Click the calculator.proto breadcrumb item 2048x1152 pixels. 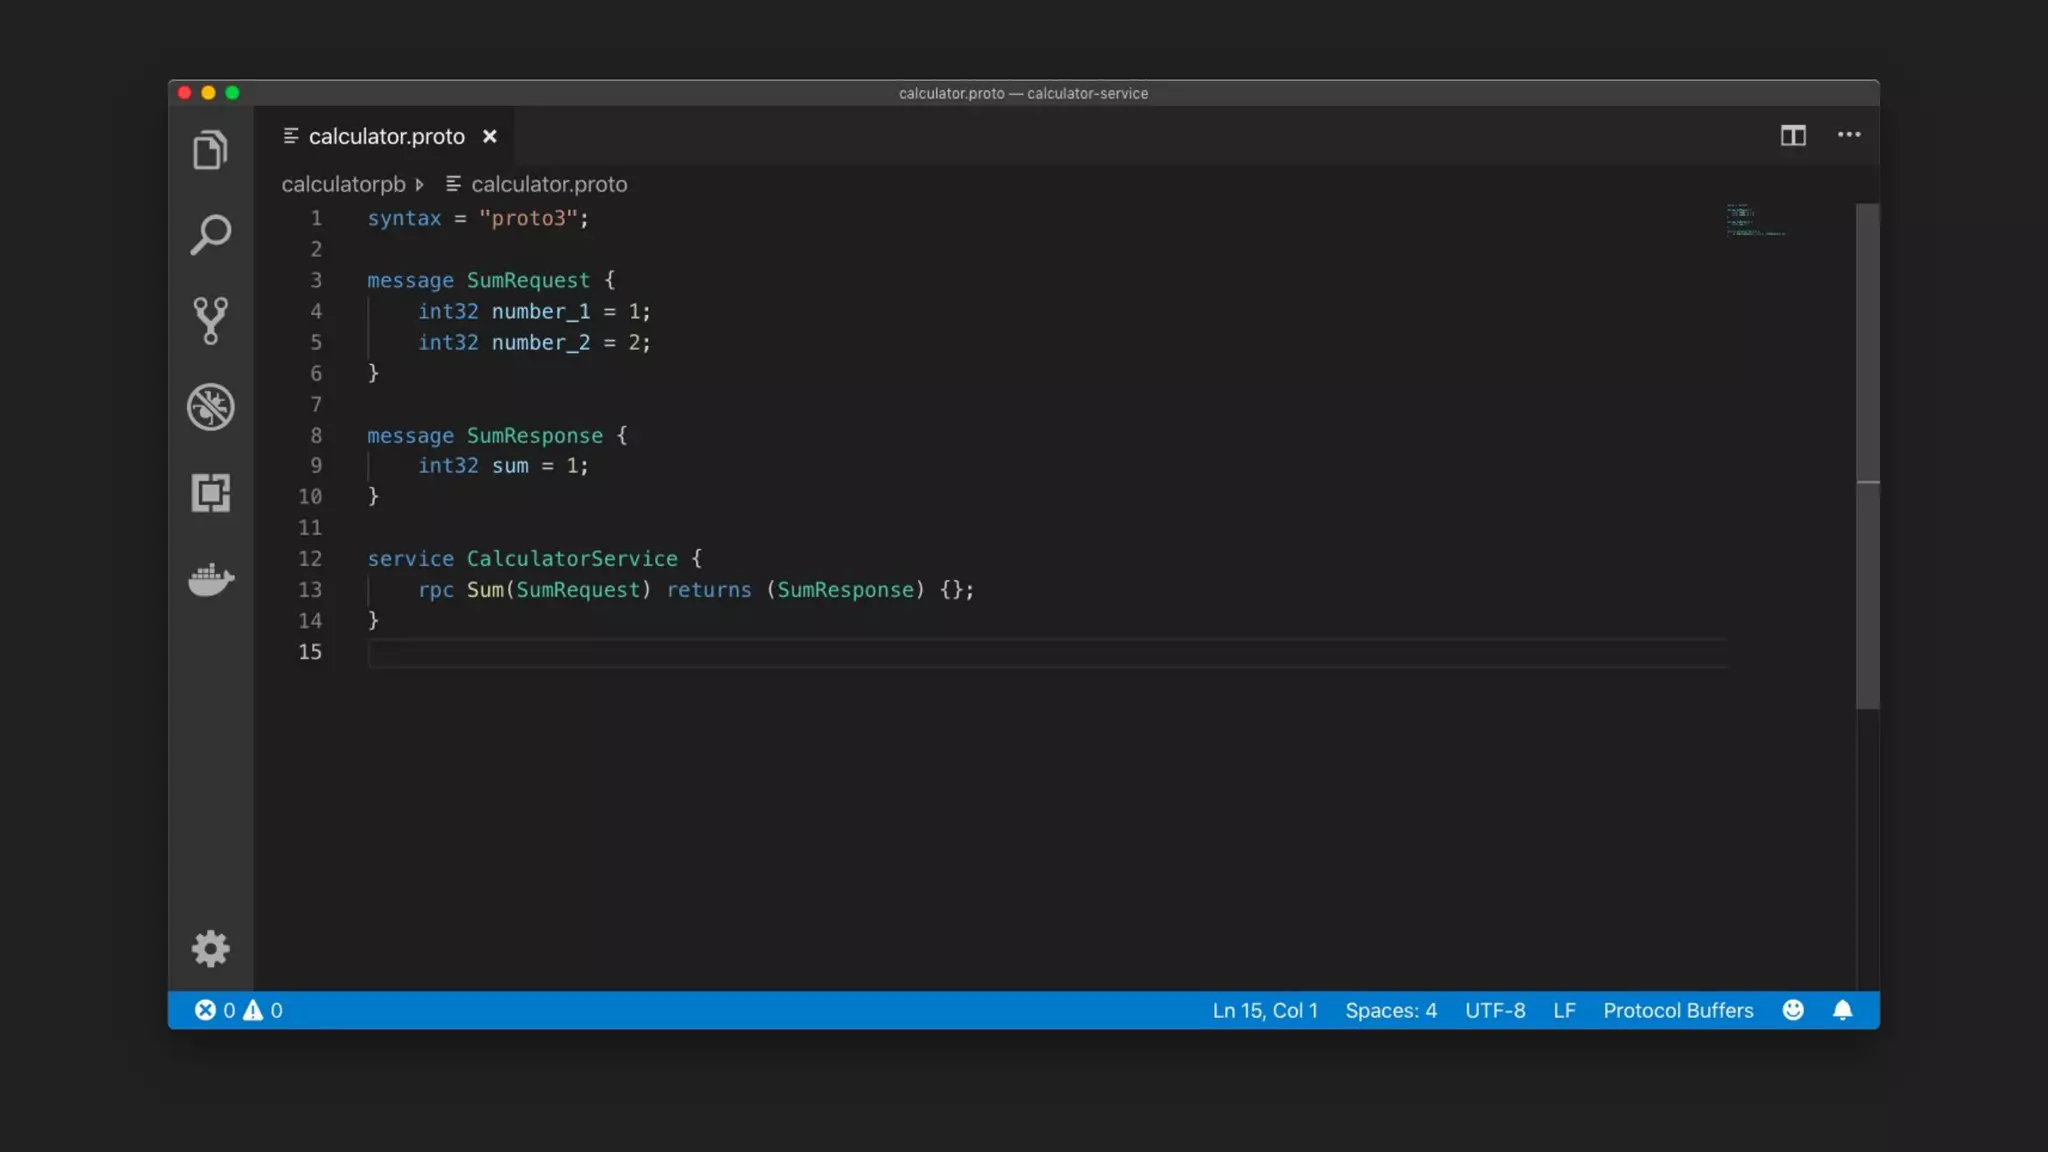click(549, 184)
